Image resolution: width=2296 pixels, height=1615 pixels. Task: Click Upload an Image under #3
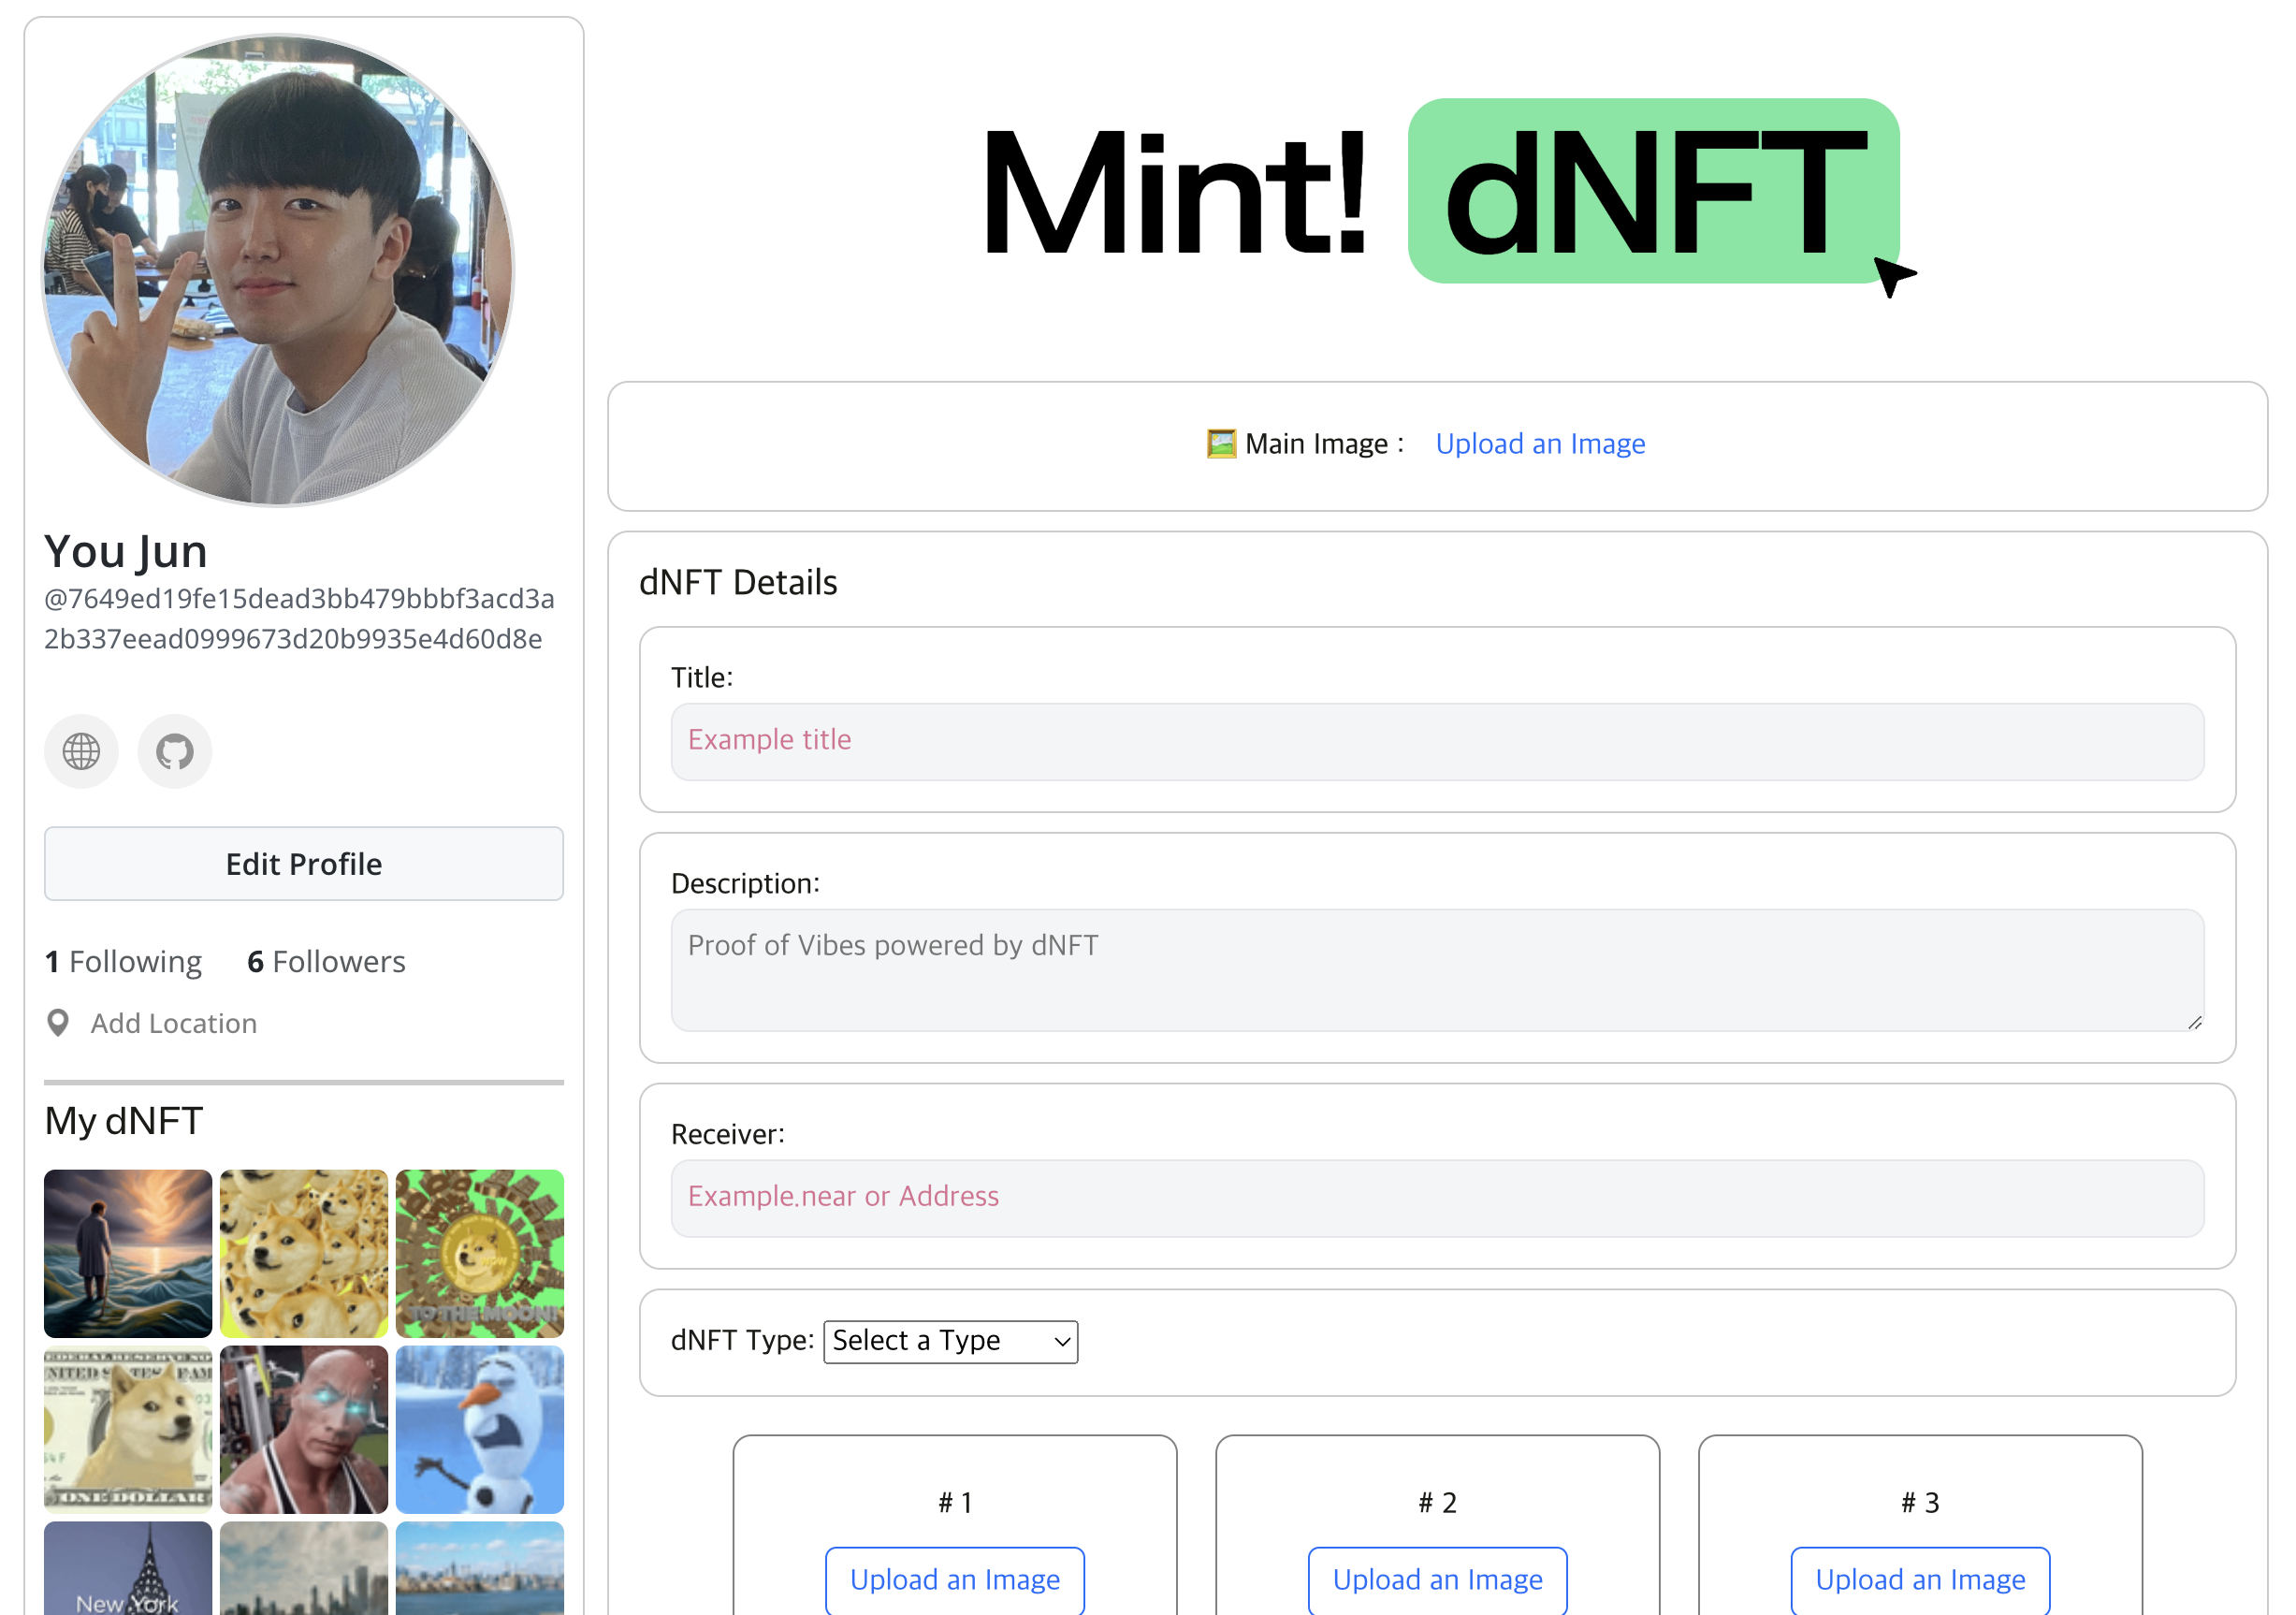1920,1579
